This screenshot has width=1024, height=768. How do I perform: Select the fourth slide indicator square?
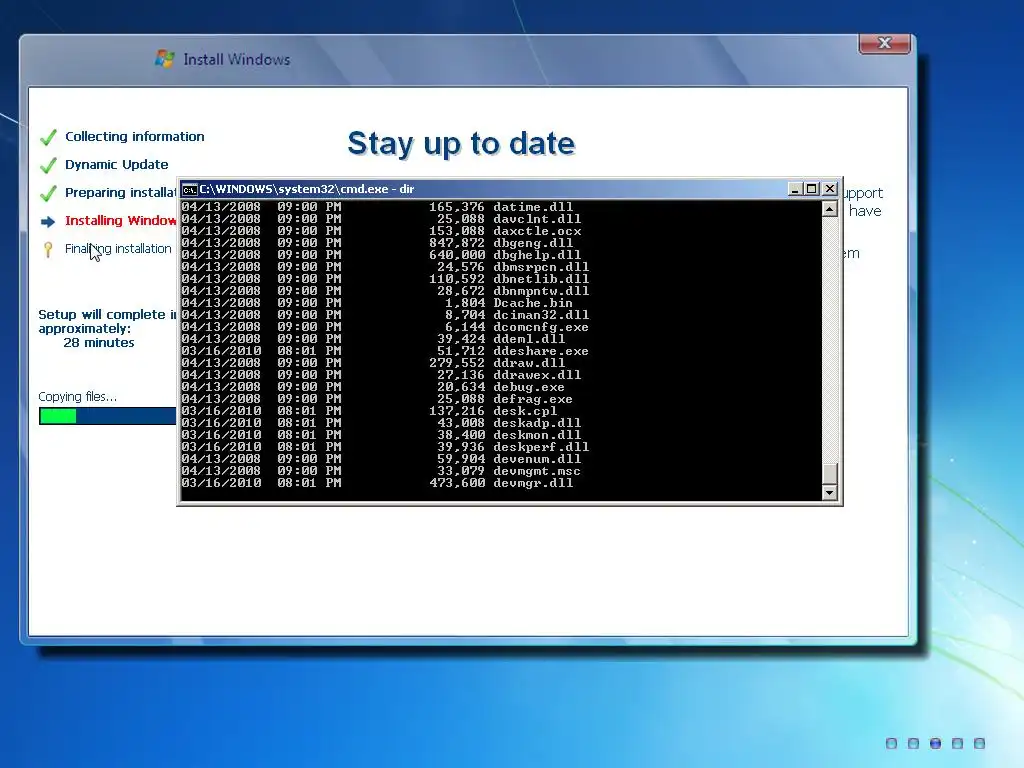957,743
